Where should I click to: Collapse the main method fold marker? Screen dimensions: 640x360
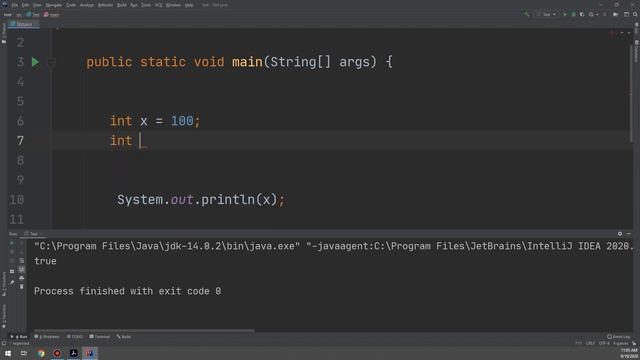(x=51, y=62)
